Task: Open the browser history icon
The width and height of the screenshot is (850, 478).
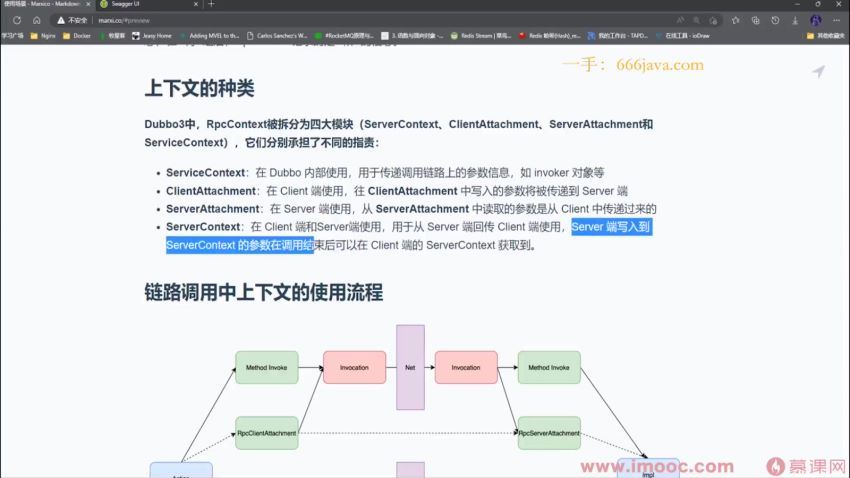Action: click(x=775, y=20)
